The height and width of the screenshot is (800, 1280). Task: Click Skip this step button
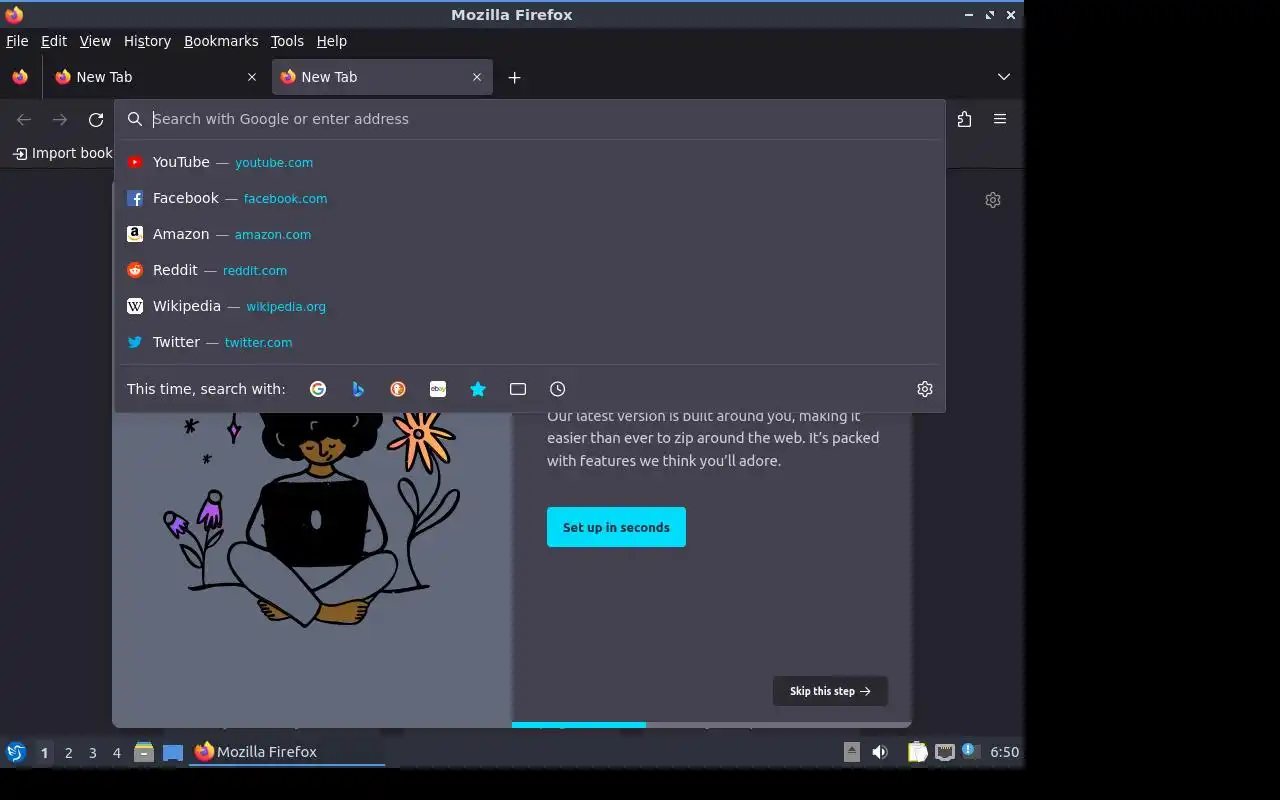coord(830,691)
